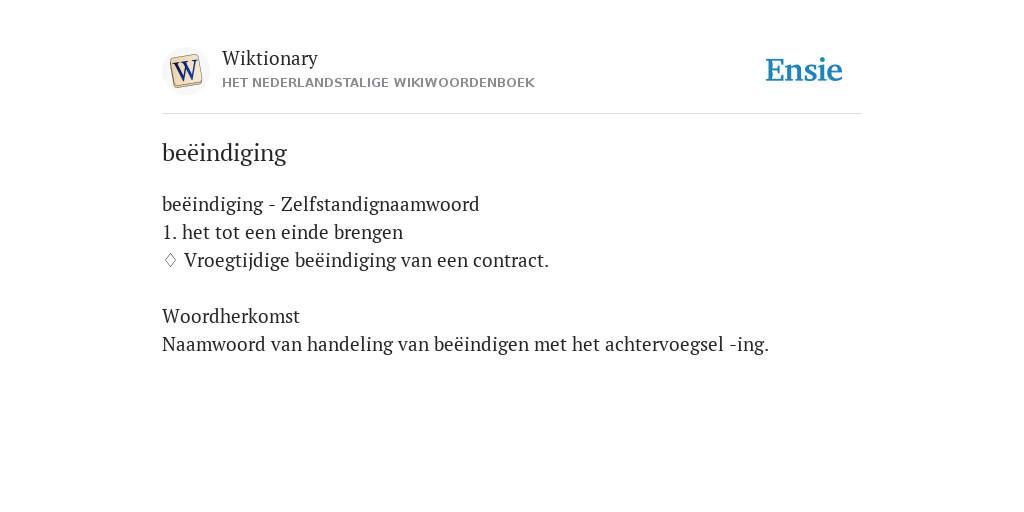Click 'beëindiging' inside the example sentence

point(345,261)
